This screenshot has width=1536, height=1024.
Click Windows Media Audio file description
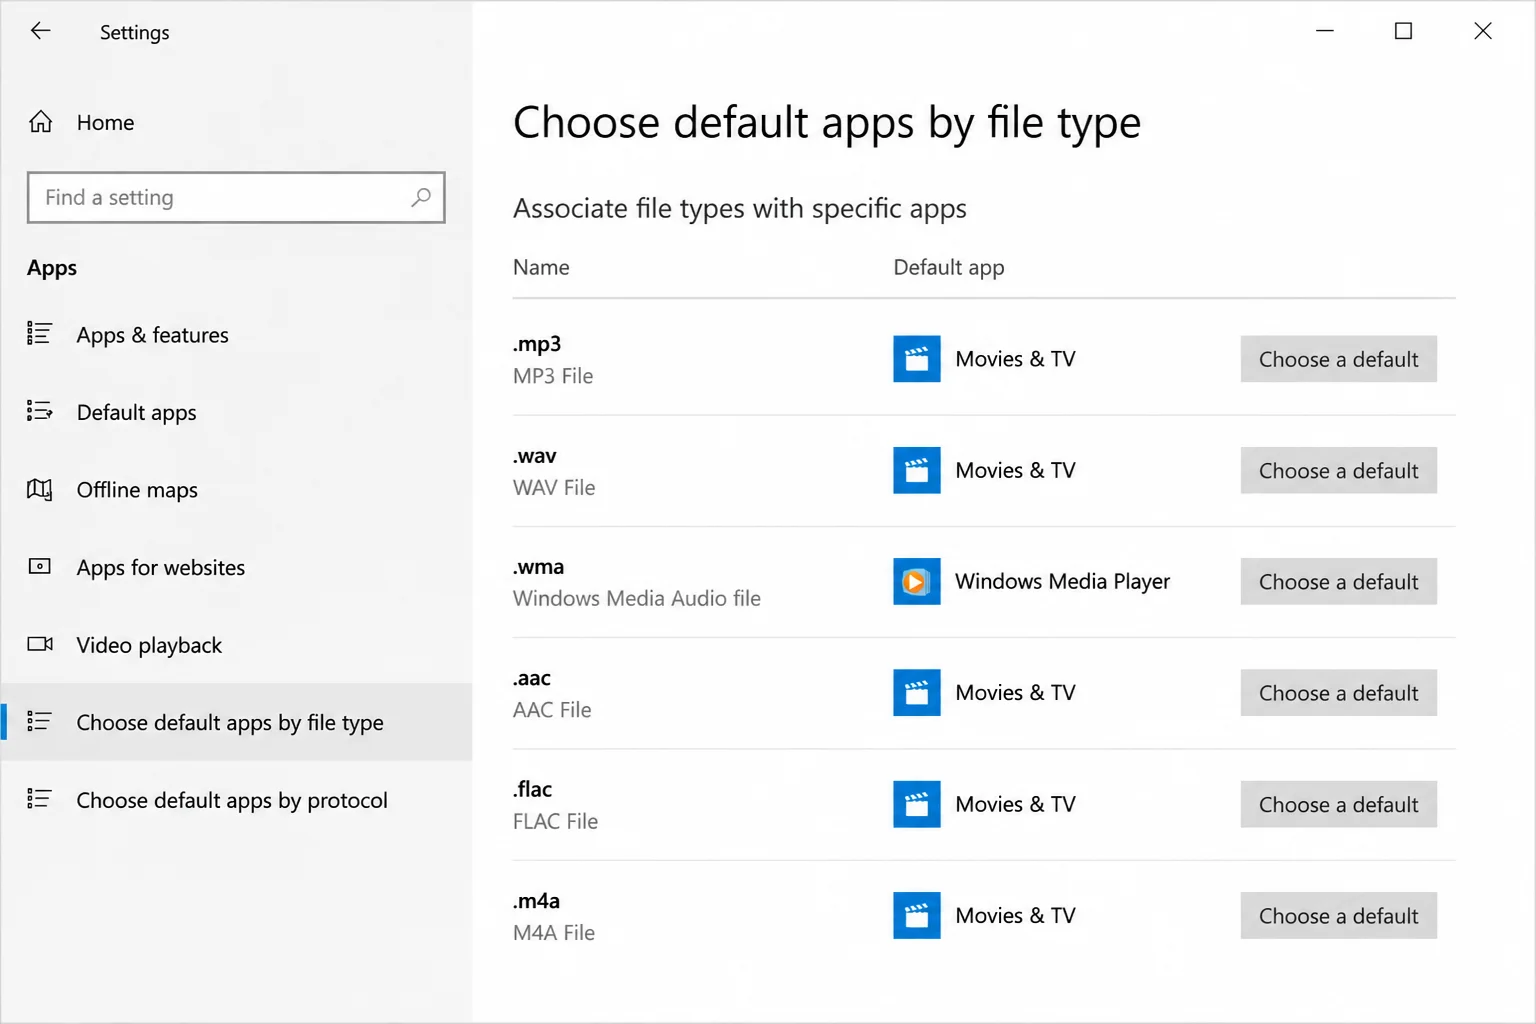click(x=637, y=598)
